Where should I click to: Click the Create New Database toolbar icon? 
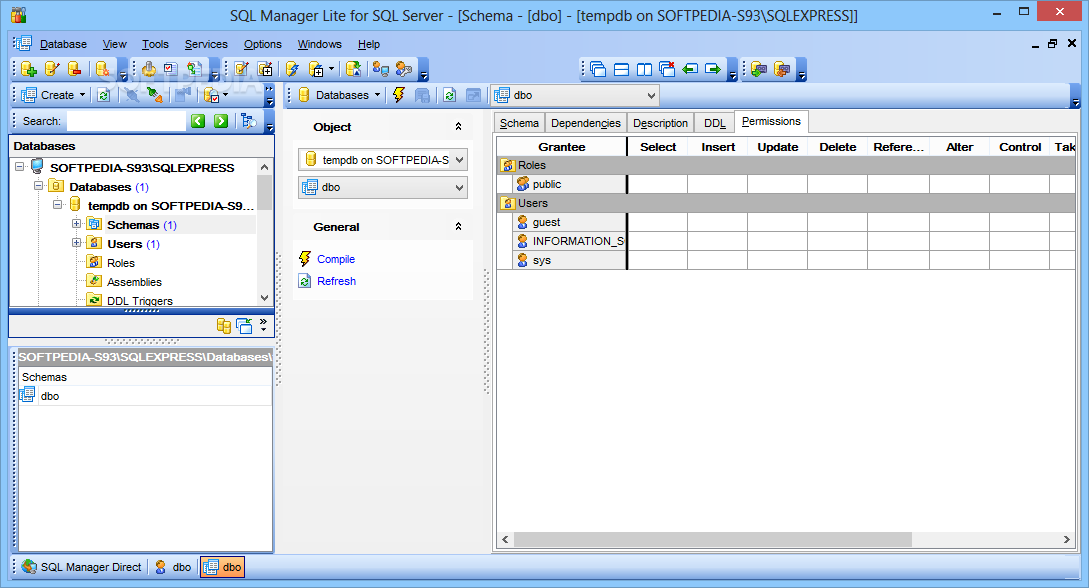pyautogui.click(x=28, y=69)
